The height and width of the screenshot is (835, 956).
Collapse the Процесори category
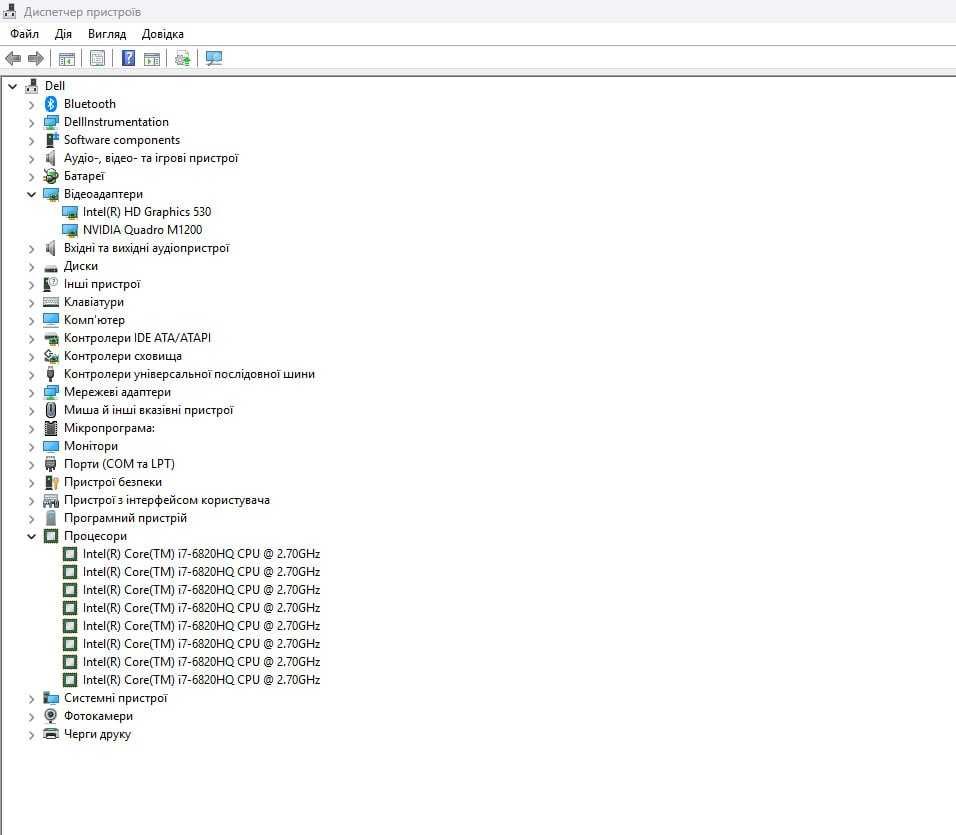pos(31,536)
